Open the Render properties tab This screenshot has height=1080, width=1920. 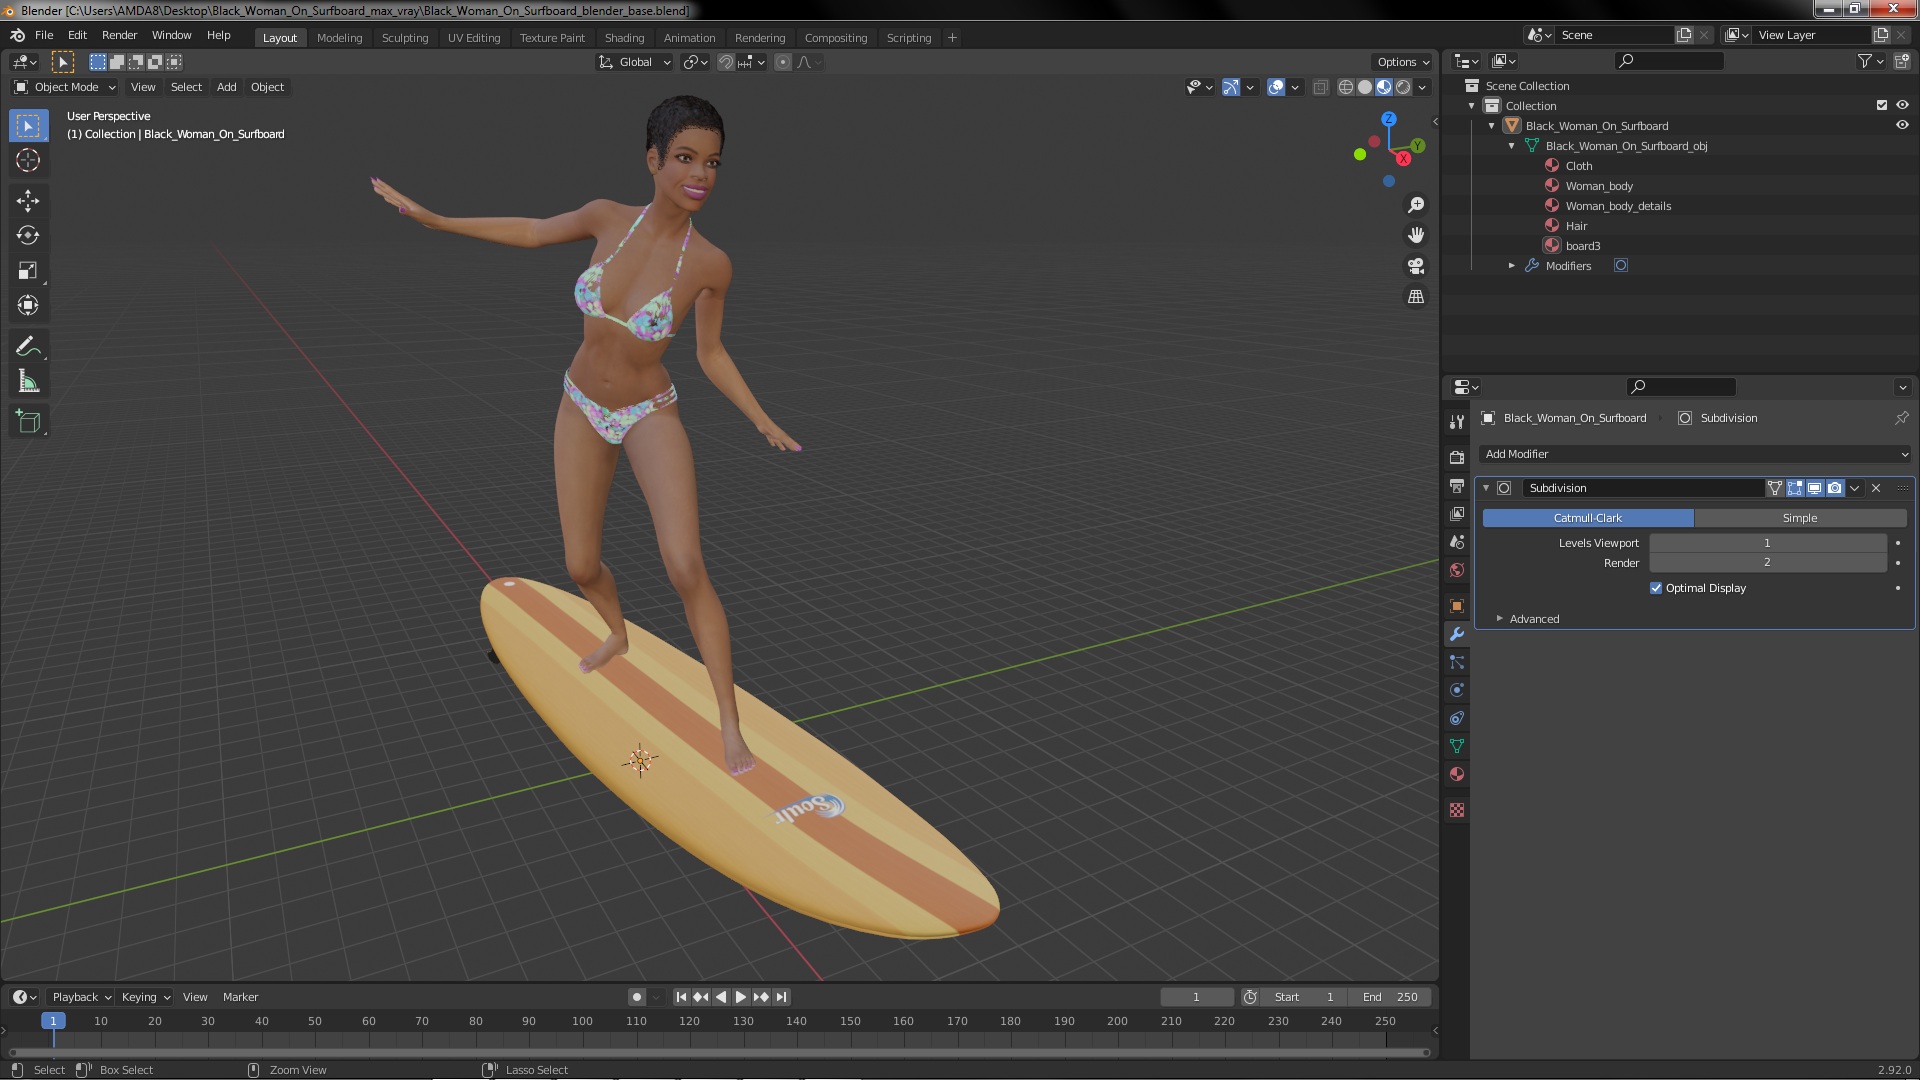[x=1457, y=457]
